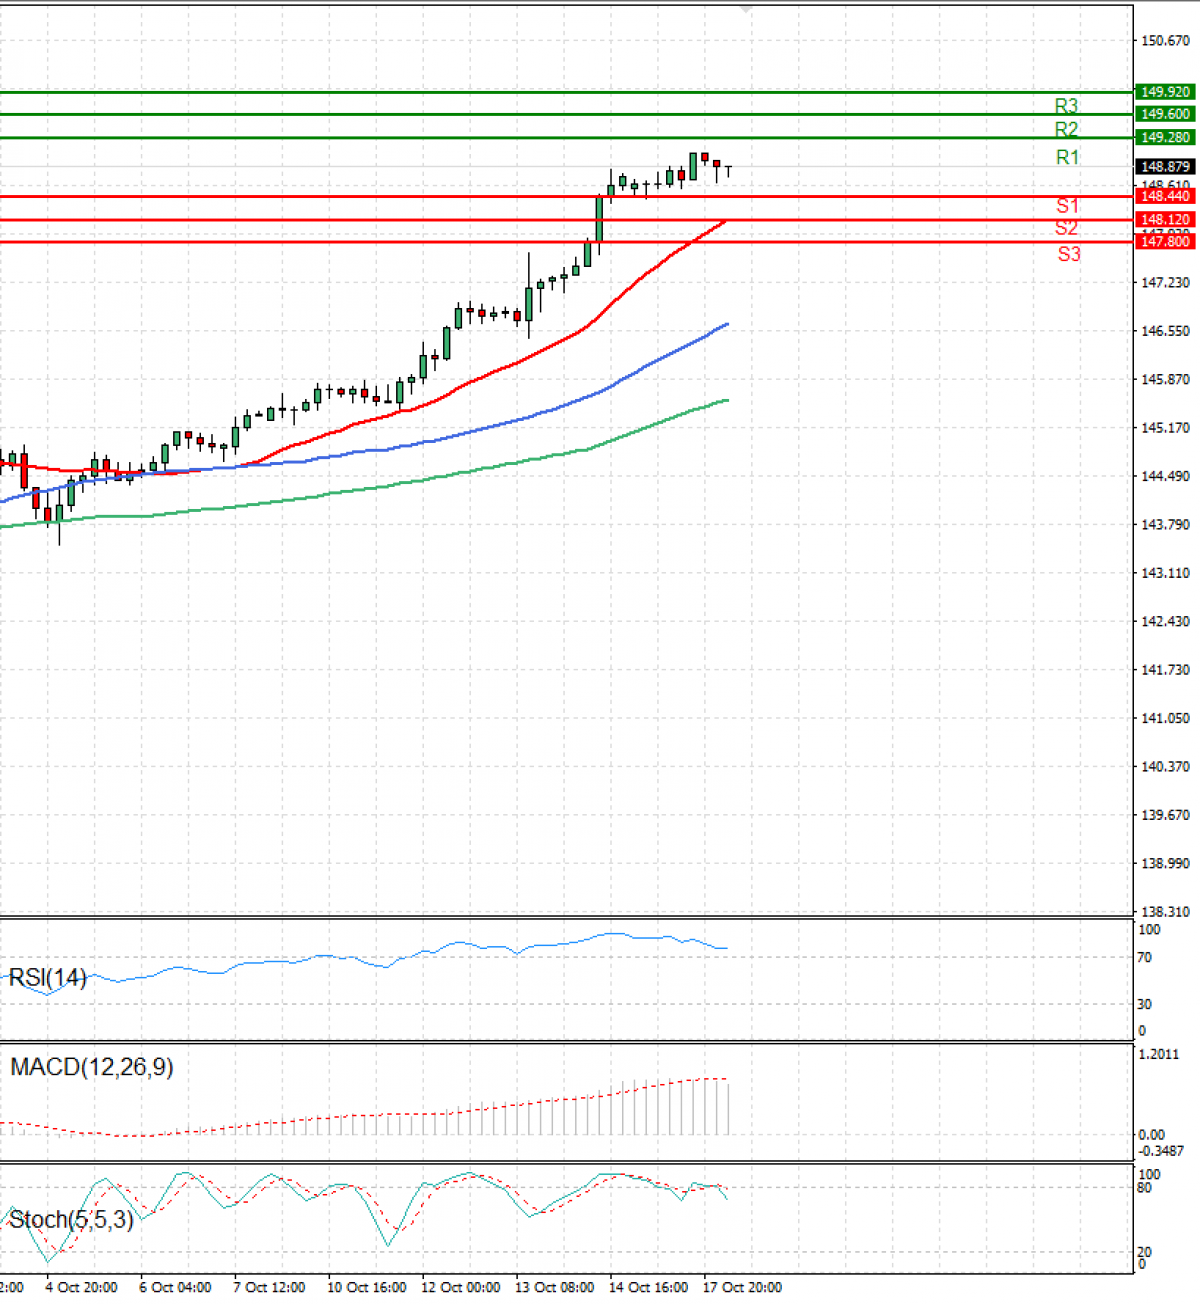Select the R2 resistance label
Screen dimensions: 1200x1304
(1066, 130)
